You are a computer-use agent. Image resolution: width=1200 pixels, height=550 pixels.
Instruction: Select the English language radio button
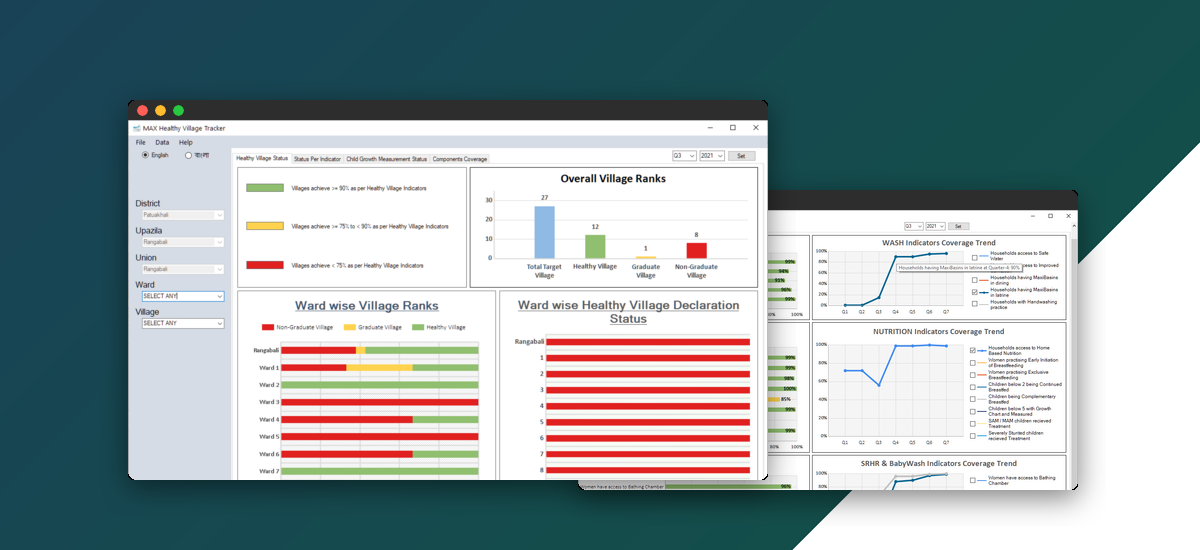pyautogui.click(x=145, y=155)
